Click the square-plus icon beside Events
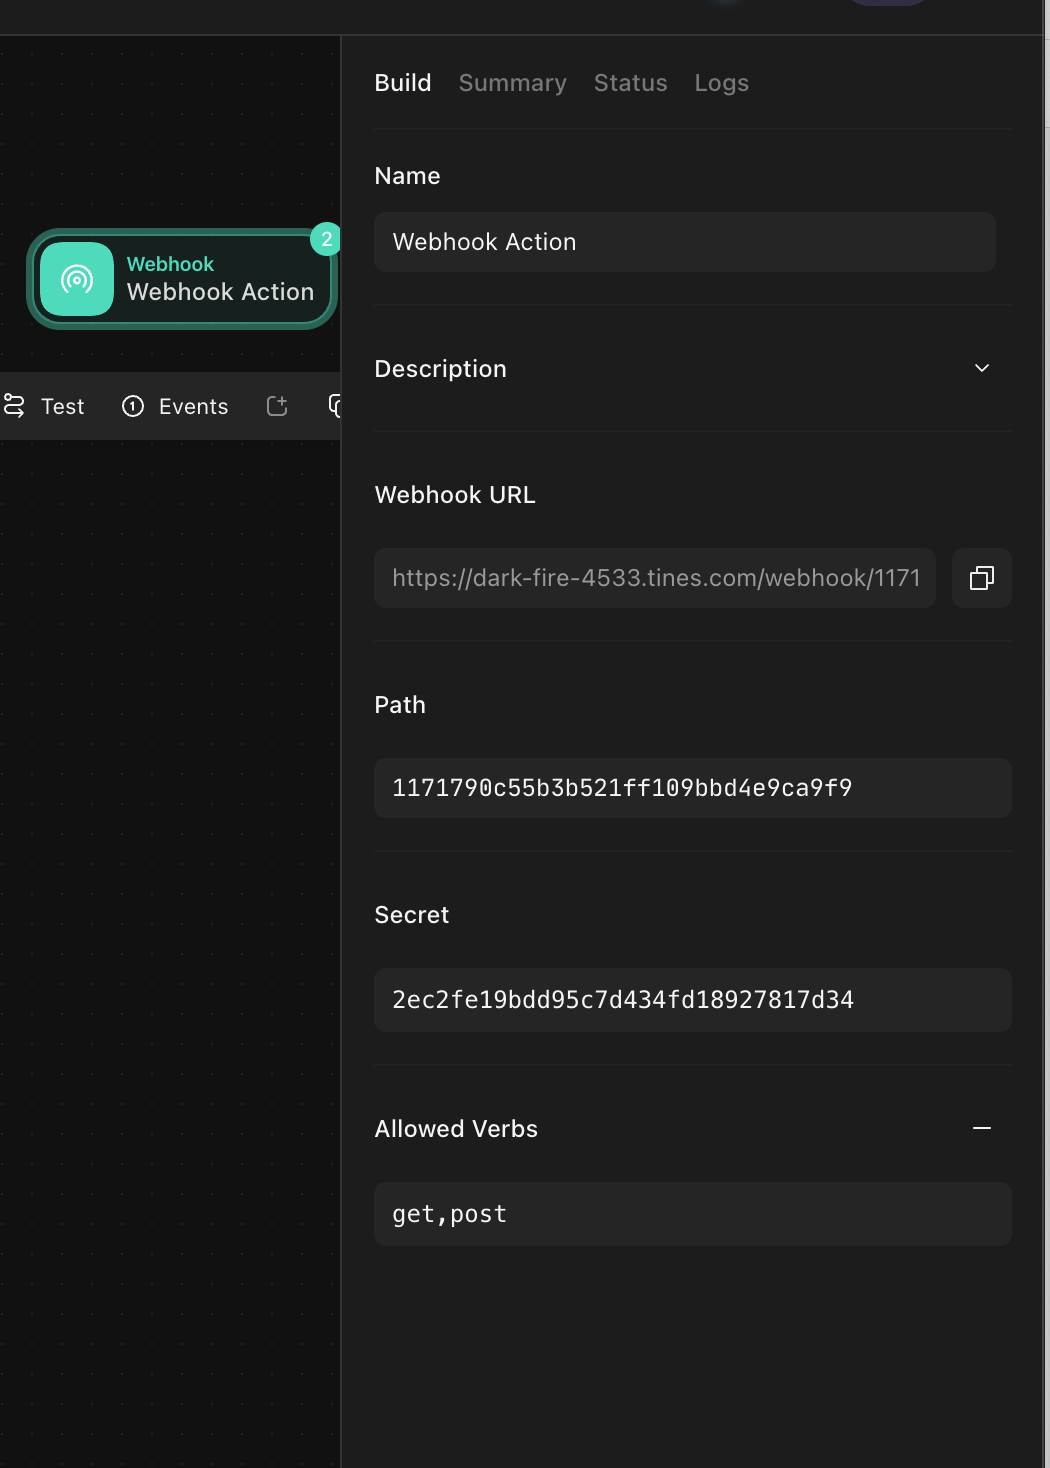Viewport: 1050px width, 1468px height. (277, 406)
